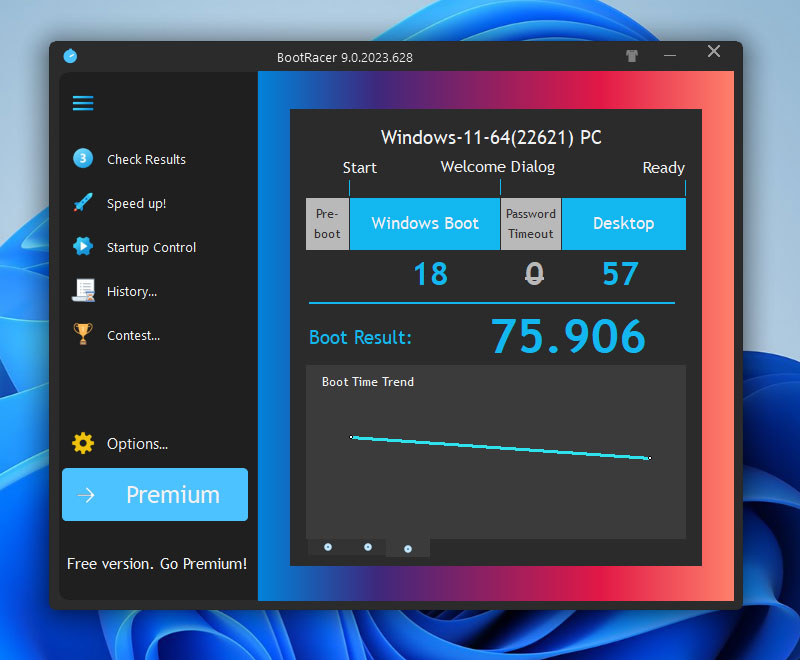
Task: Click the Ready marker label
Action: point(663,168)
